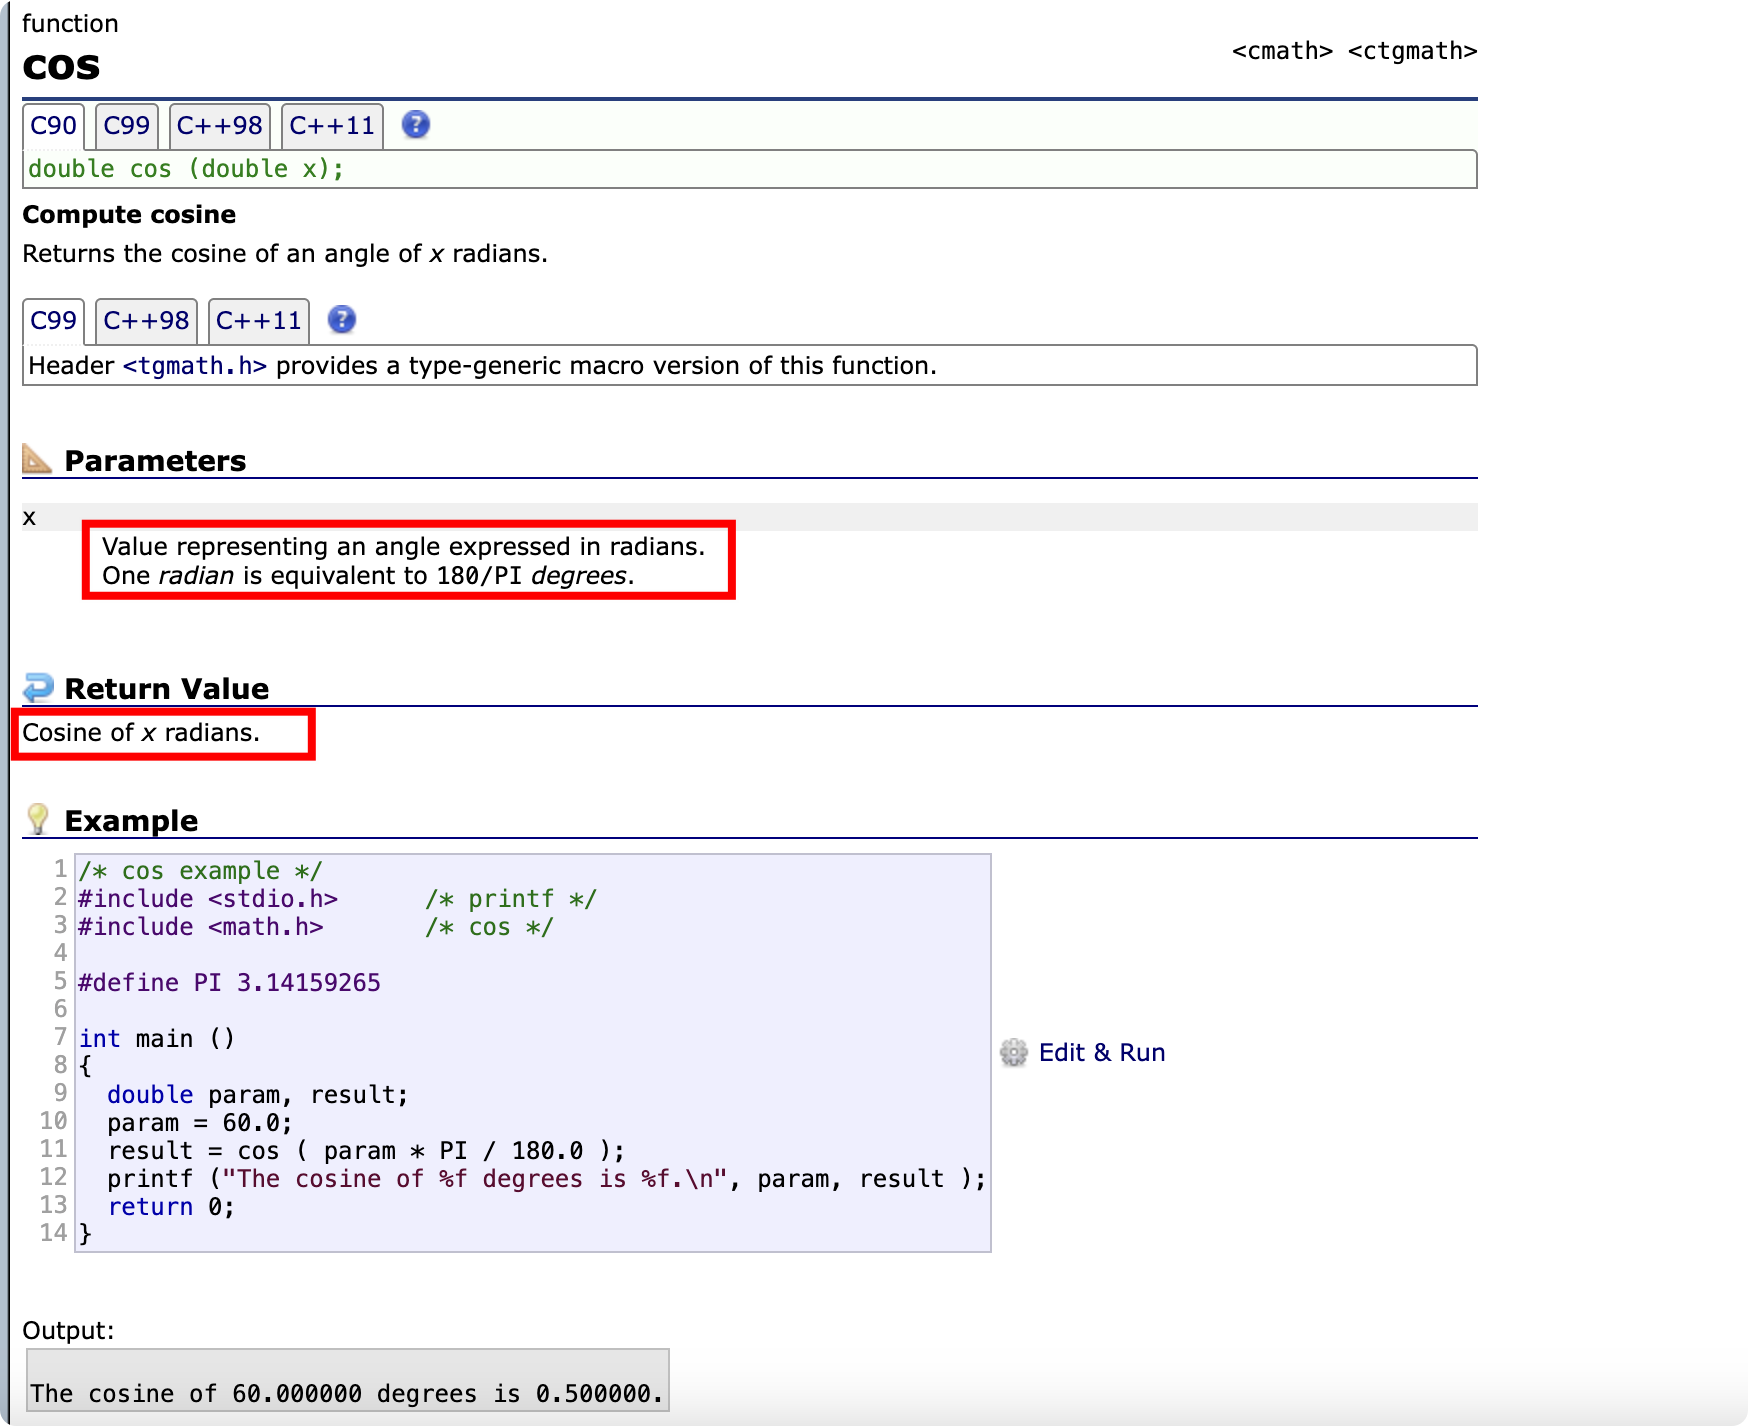The image size is (1748, 1426).
Task: Click the output 'The cosine of 60.000000 degrees is 0.500000.'
Action: [347, 1393]
